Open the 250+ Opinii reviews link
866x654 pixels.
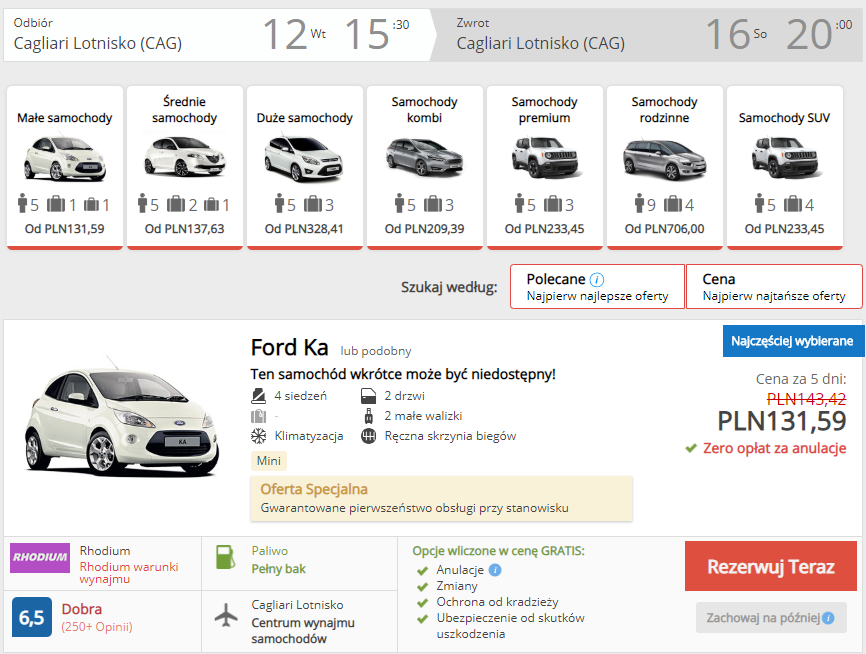click(96, 627)
